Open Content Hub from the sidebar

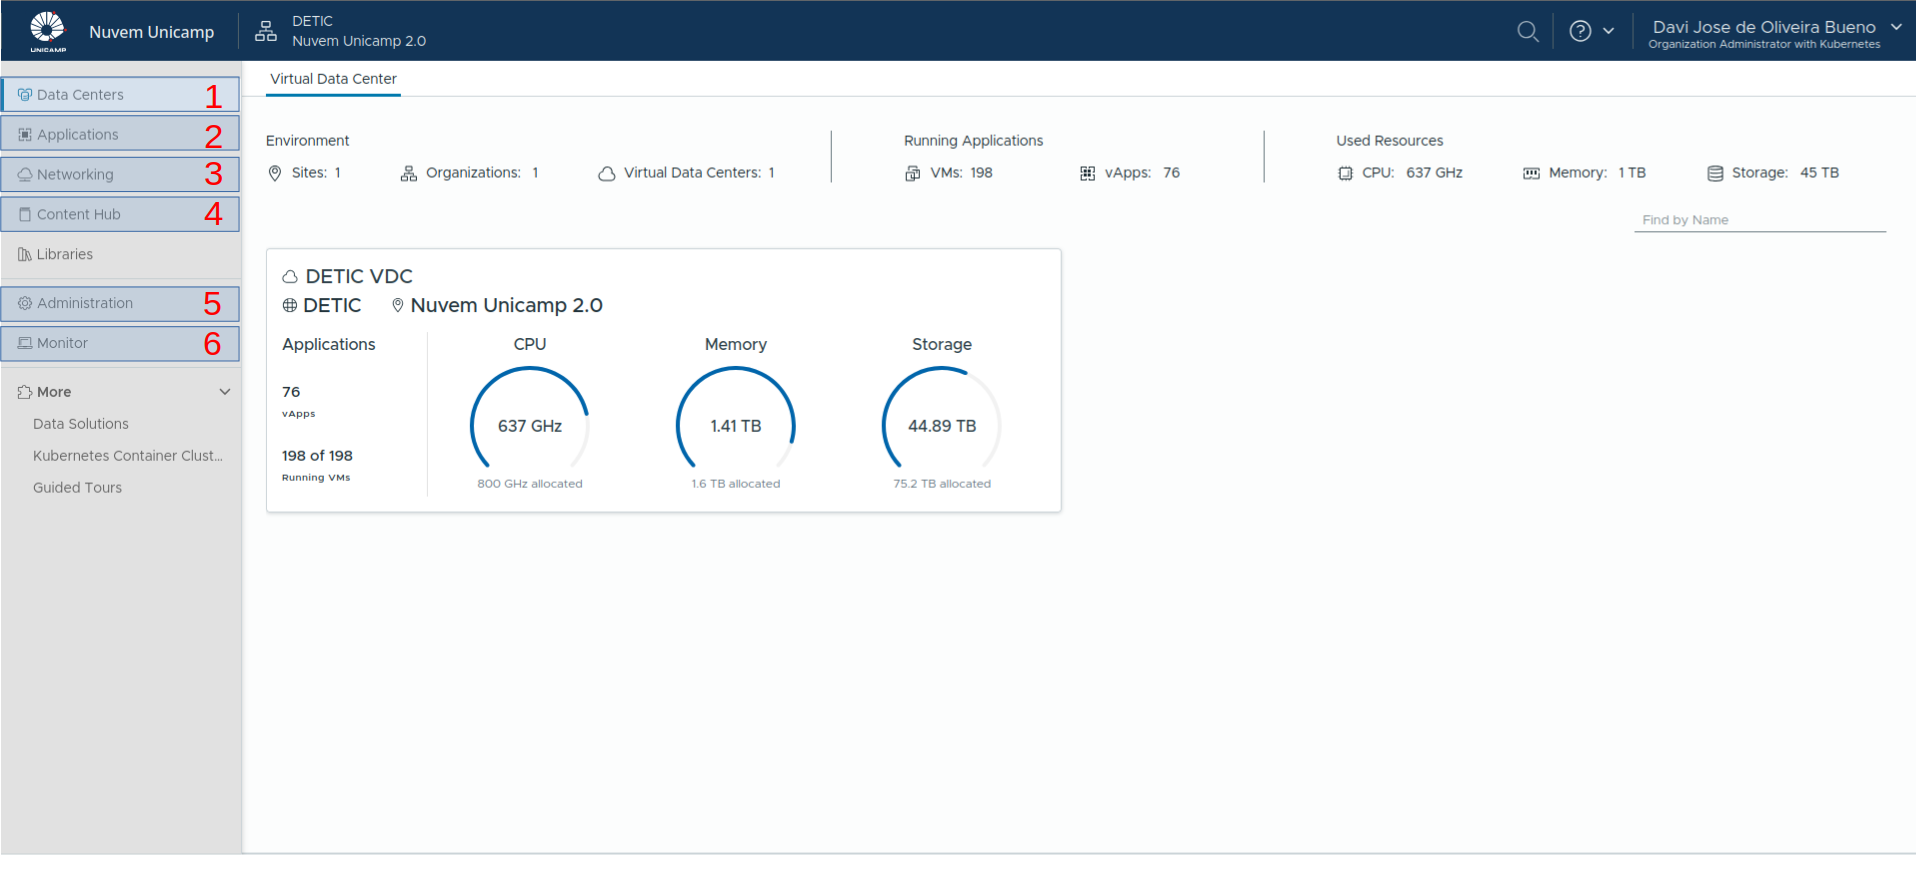78,215
